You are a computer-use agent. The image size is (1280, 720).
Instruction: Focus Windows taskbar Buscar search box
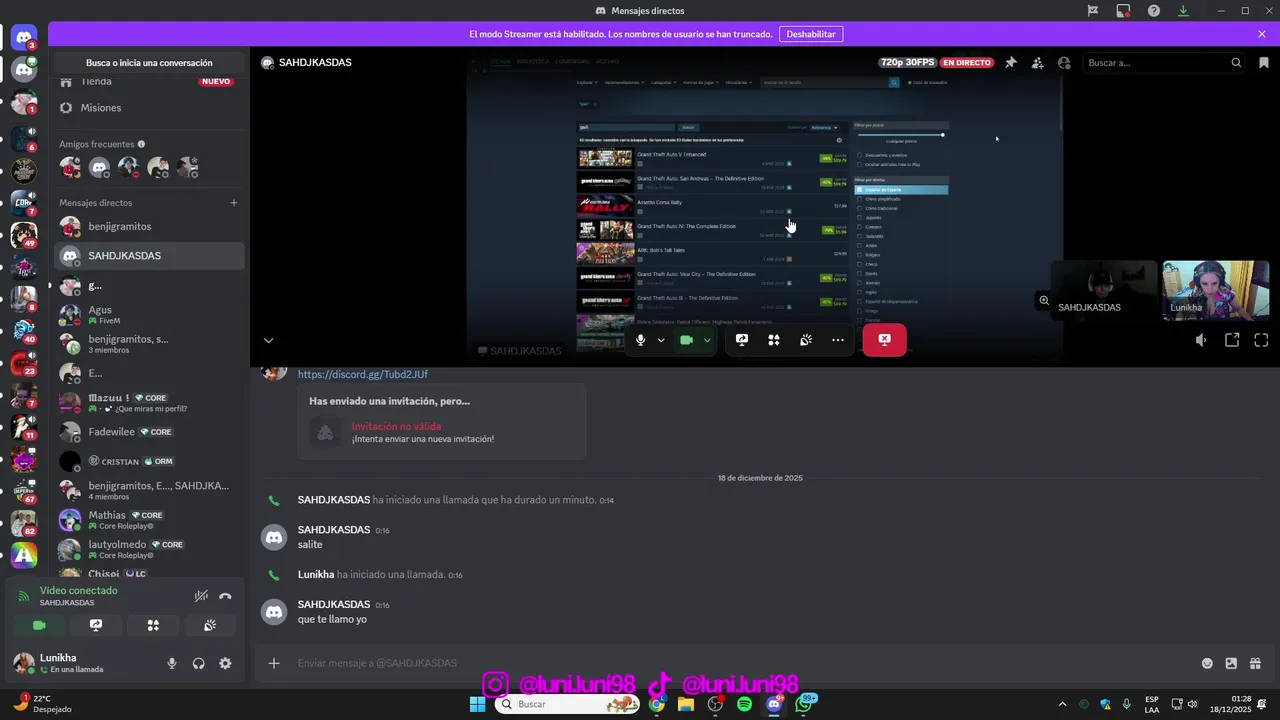click(x=567, y=704)
